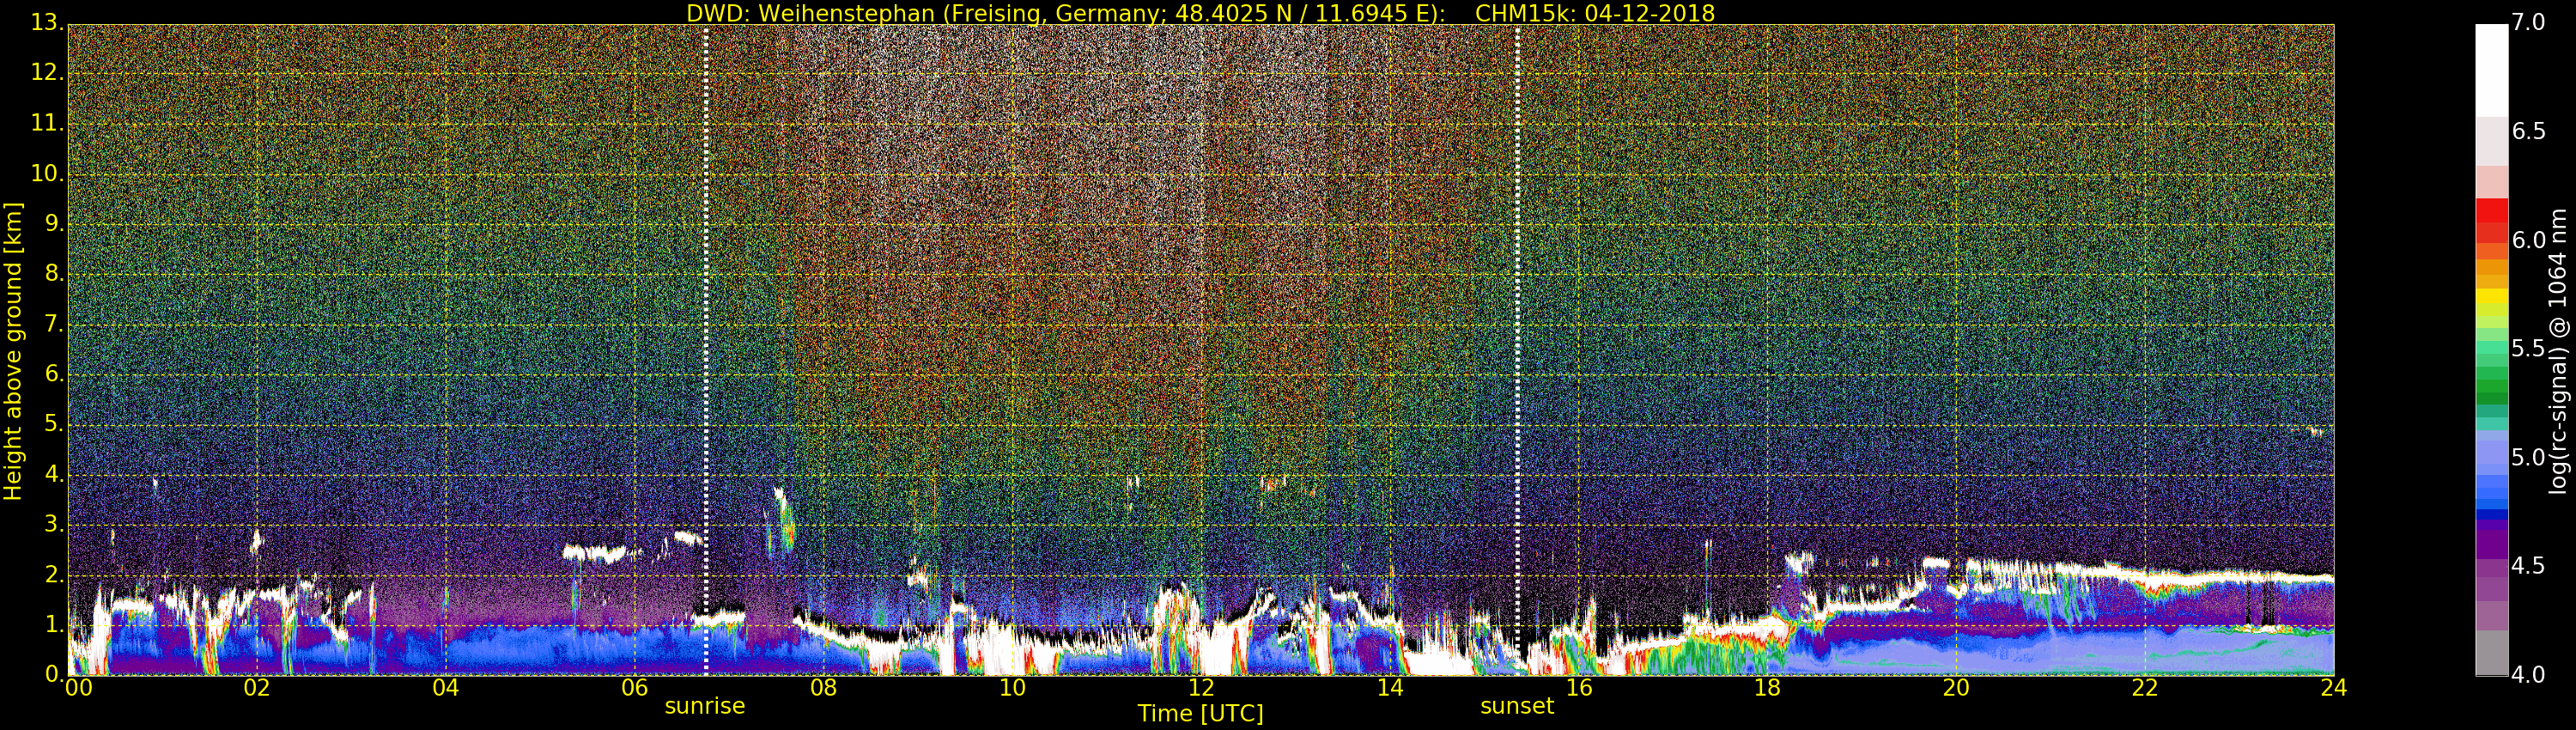Click the 'log(rc-signal) @ 1064 nm' colorbar label
This screenshot has width=2576, height=730.
click(2557, 351)
